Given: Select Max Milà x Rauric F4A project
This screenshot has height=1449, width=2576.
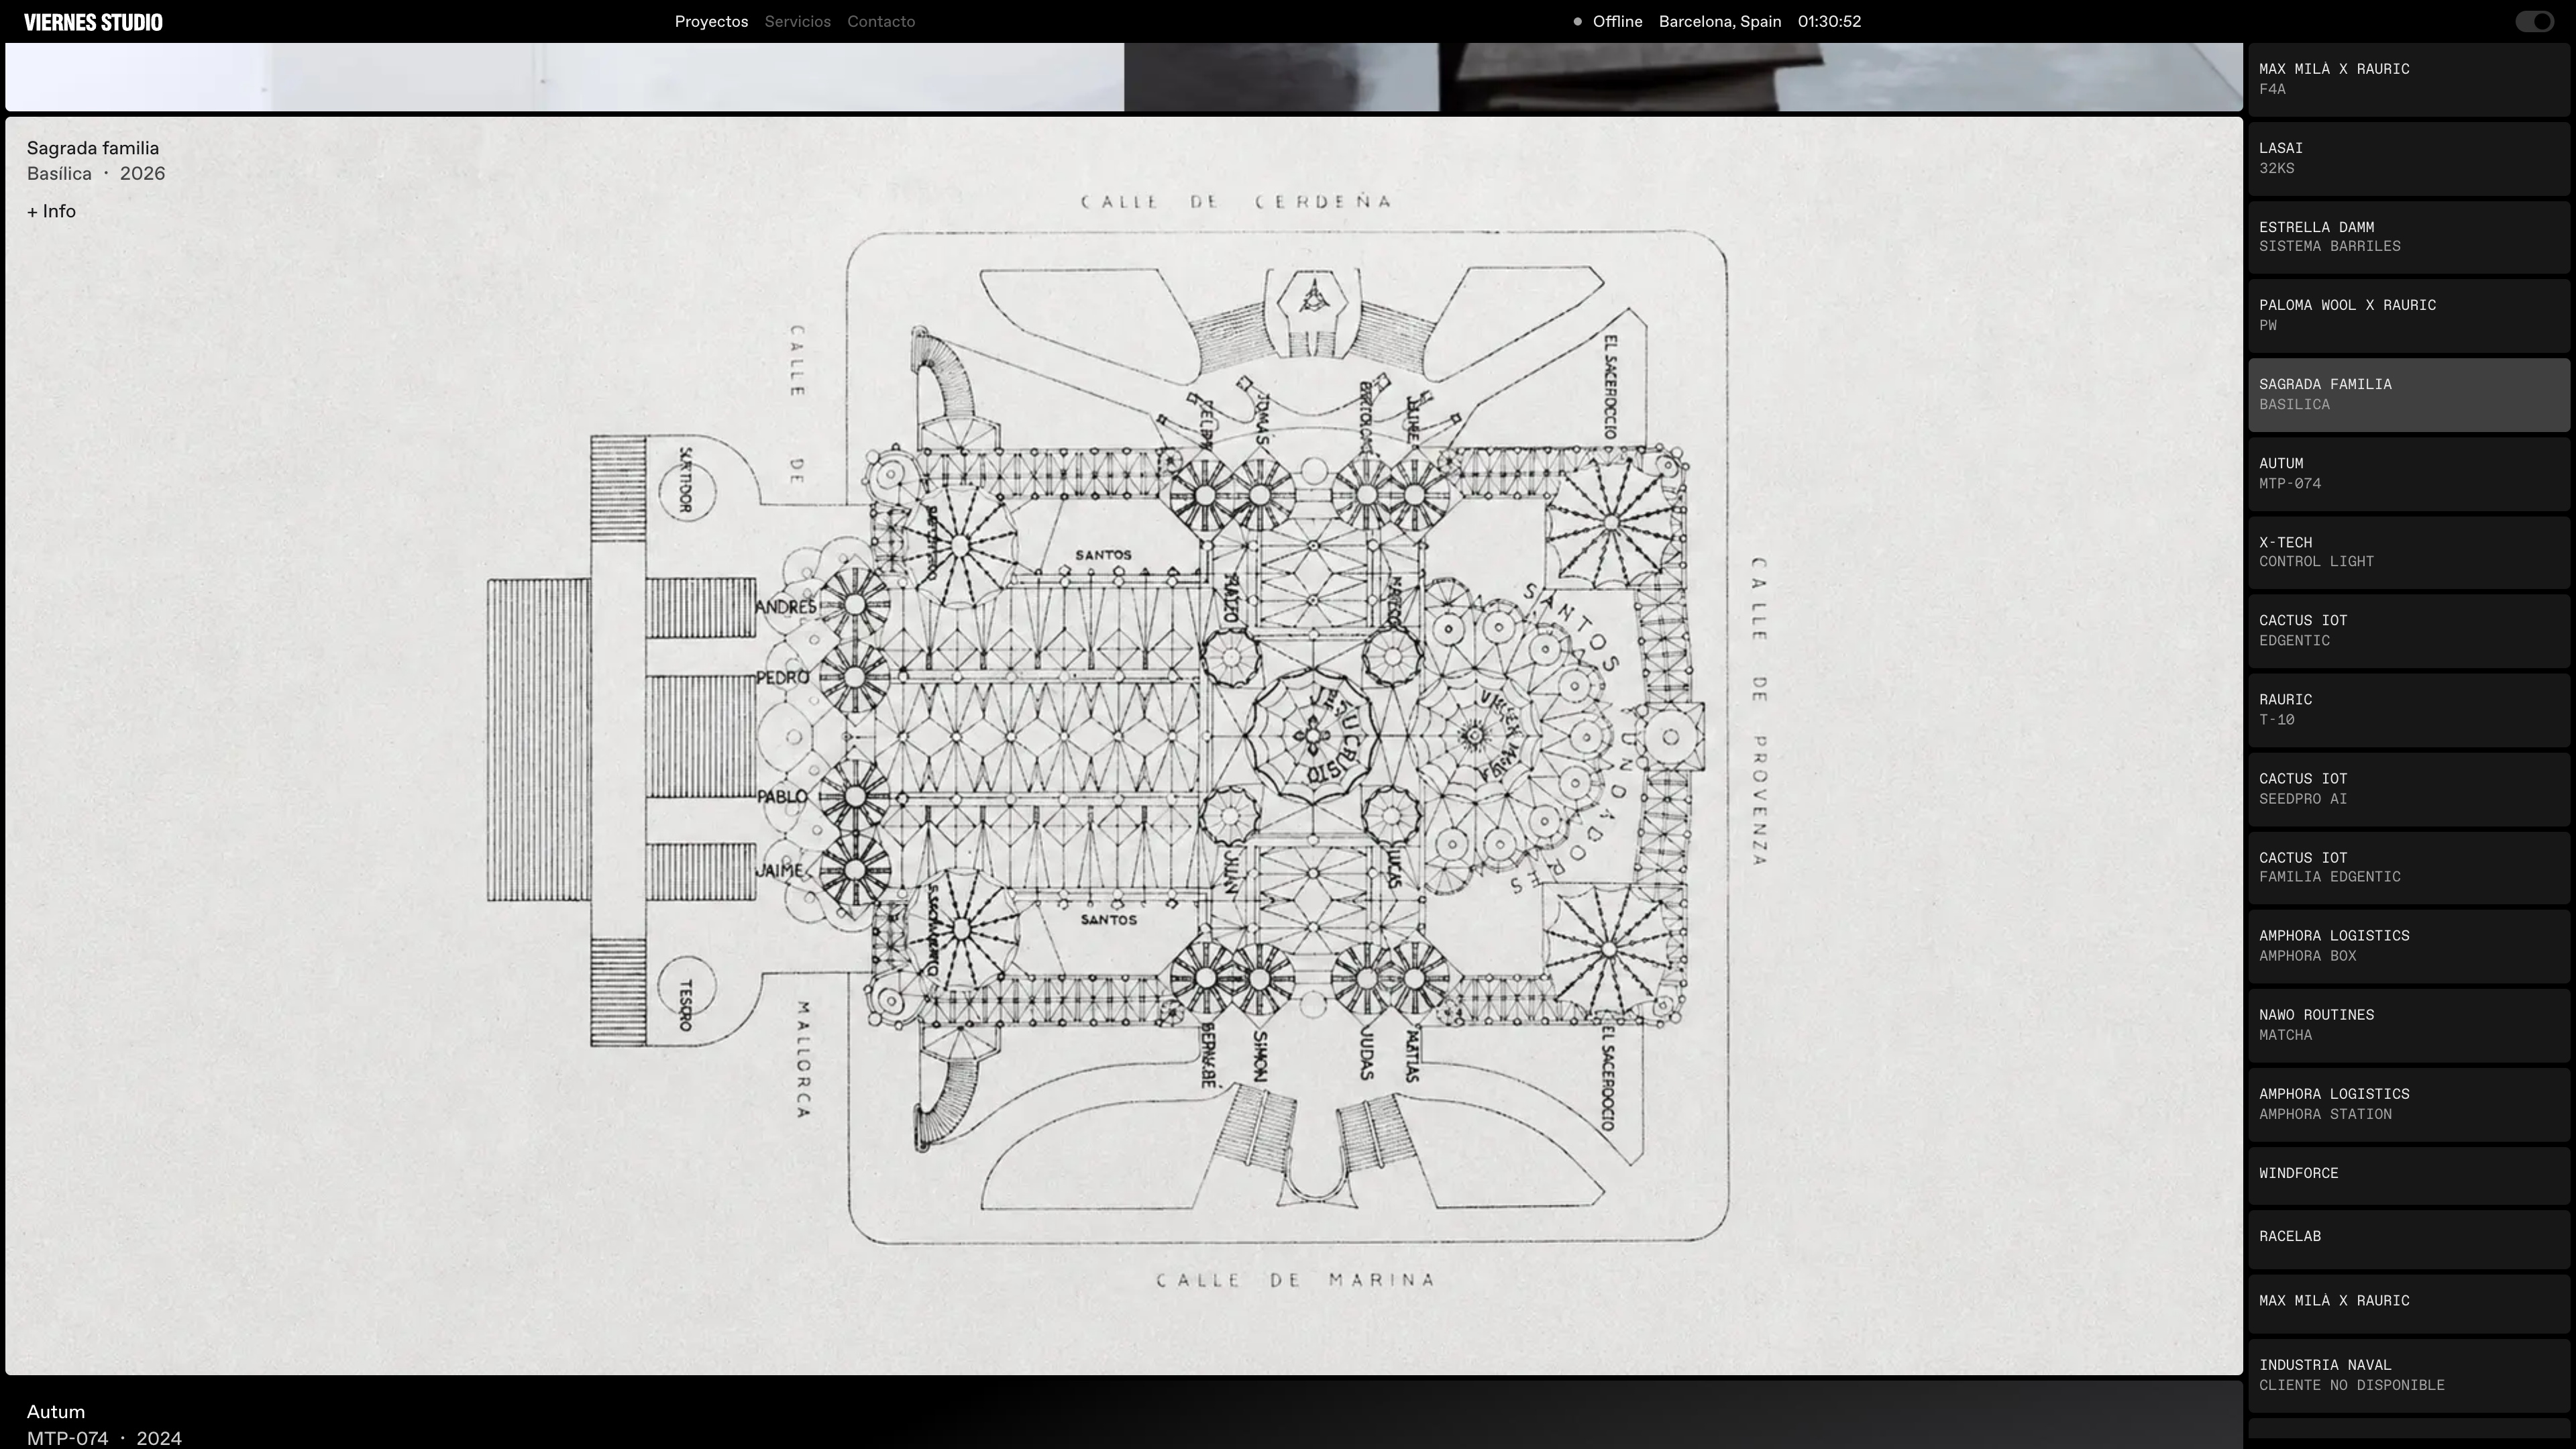Looking at the screenshot, I should (2408, 80).
